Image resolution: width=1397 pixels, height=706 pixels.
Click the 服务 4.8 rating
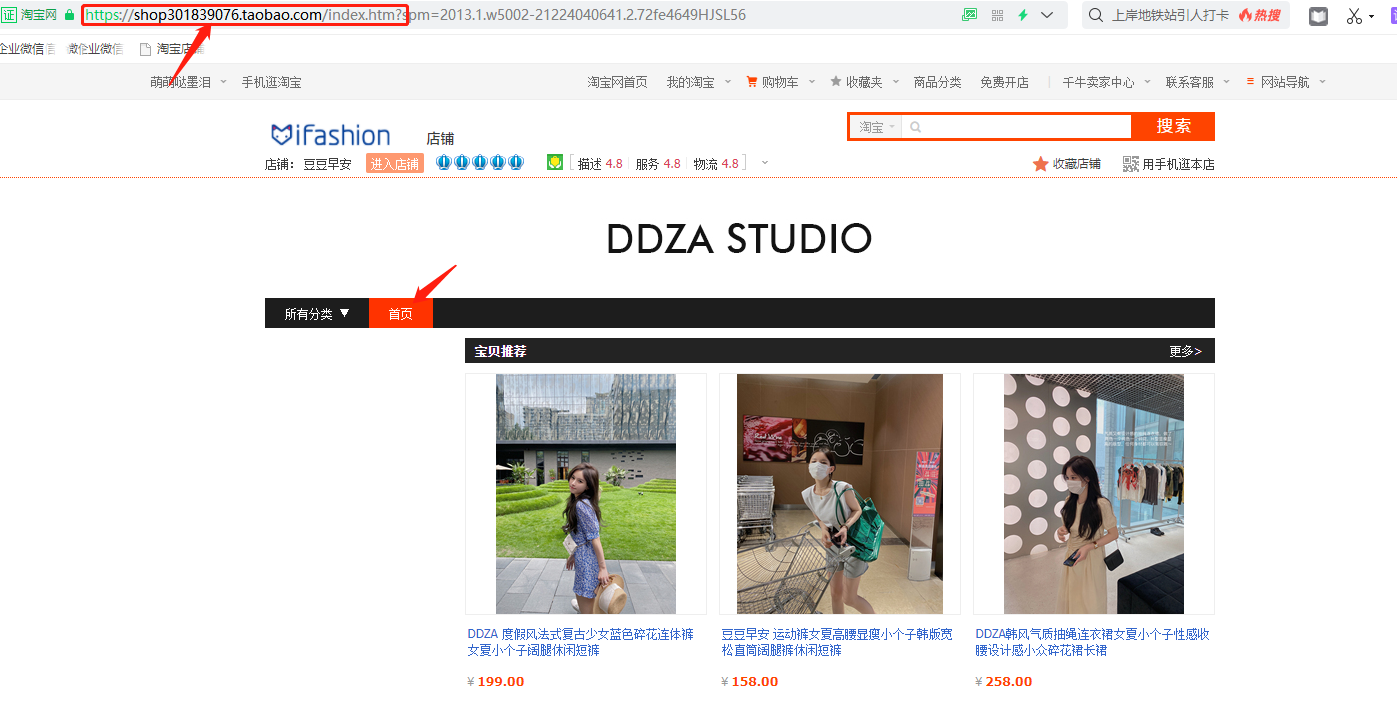[658, 164]
